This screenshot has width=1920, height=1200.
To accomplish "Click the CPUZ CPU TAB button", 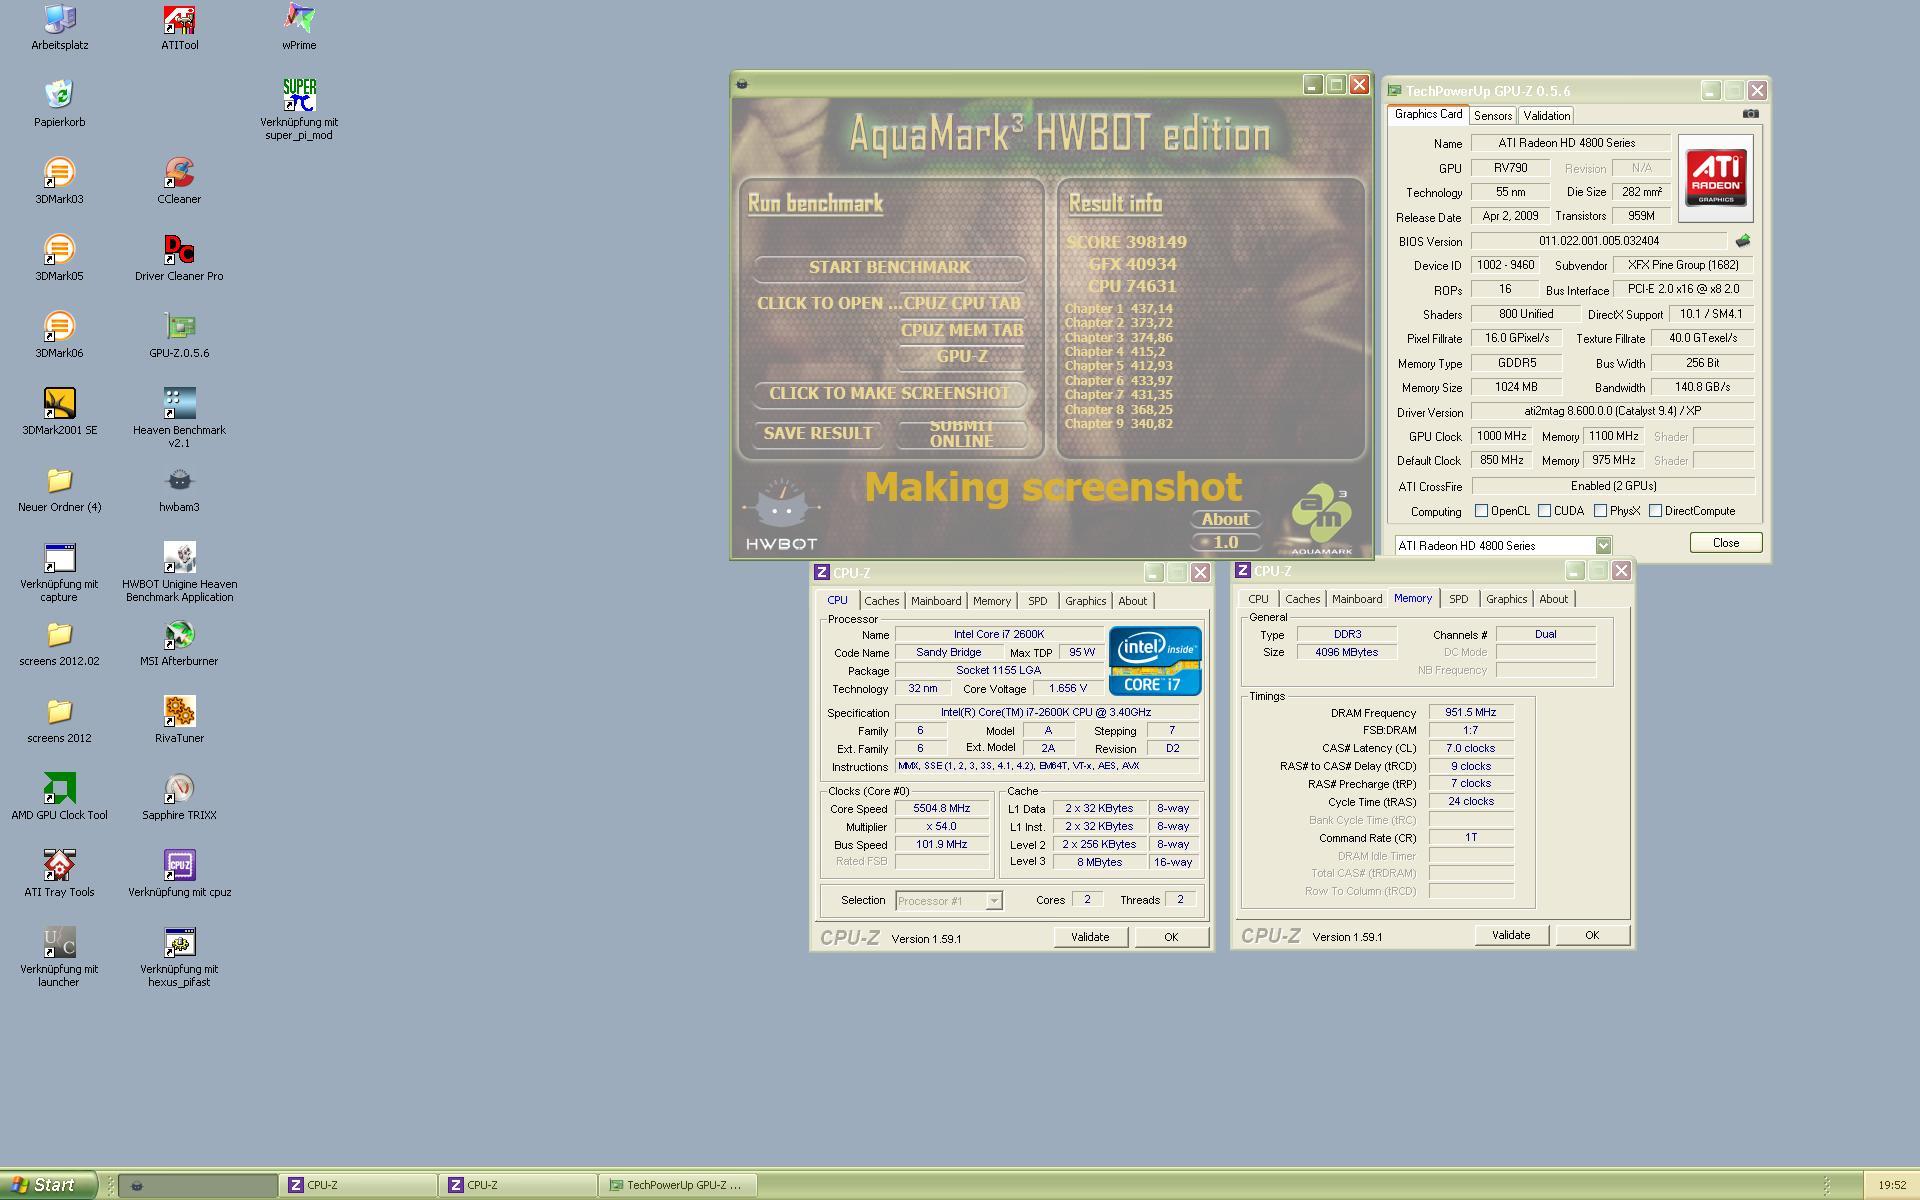I will 961,303.
